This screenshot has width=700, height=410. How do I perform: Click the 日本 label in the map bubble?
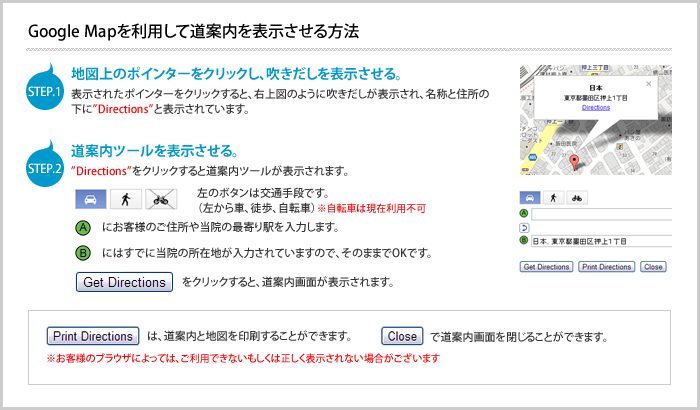tap(596, 88)
